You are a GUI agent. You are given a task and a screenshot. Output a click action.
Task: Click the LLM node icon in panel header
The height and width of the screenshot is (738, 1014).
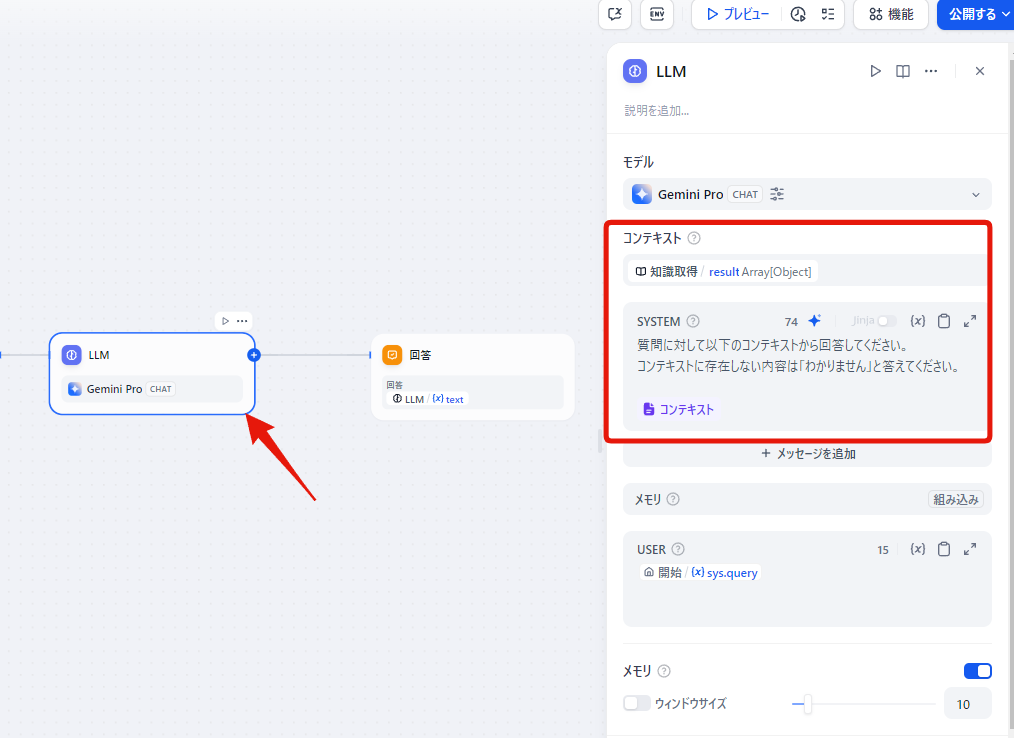click(634, 71)
